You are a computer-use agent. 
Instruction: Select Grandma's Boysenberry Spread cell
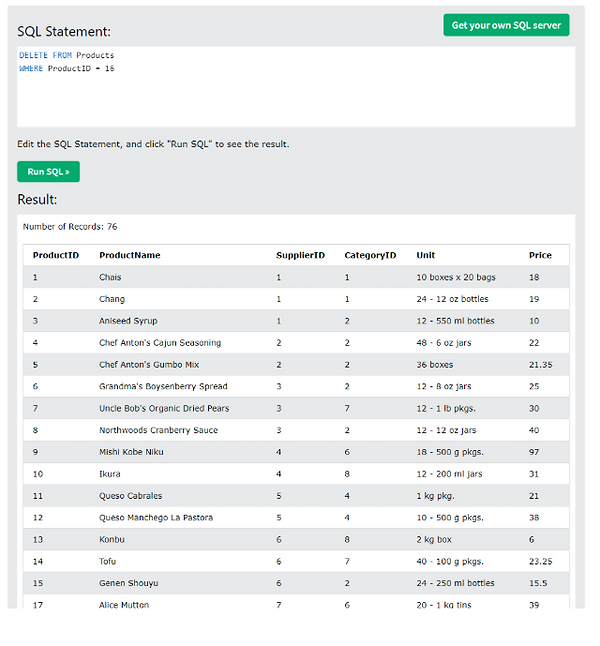tap(163, 386)
